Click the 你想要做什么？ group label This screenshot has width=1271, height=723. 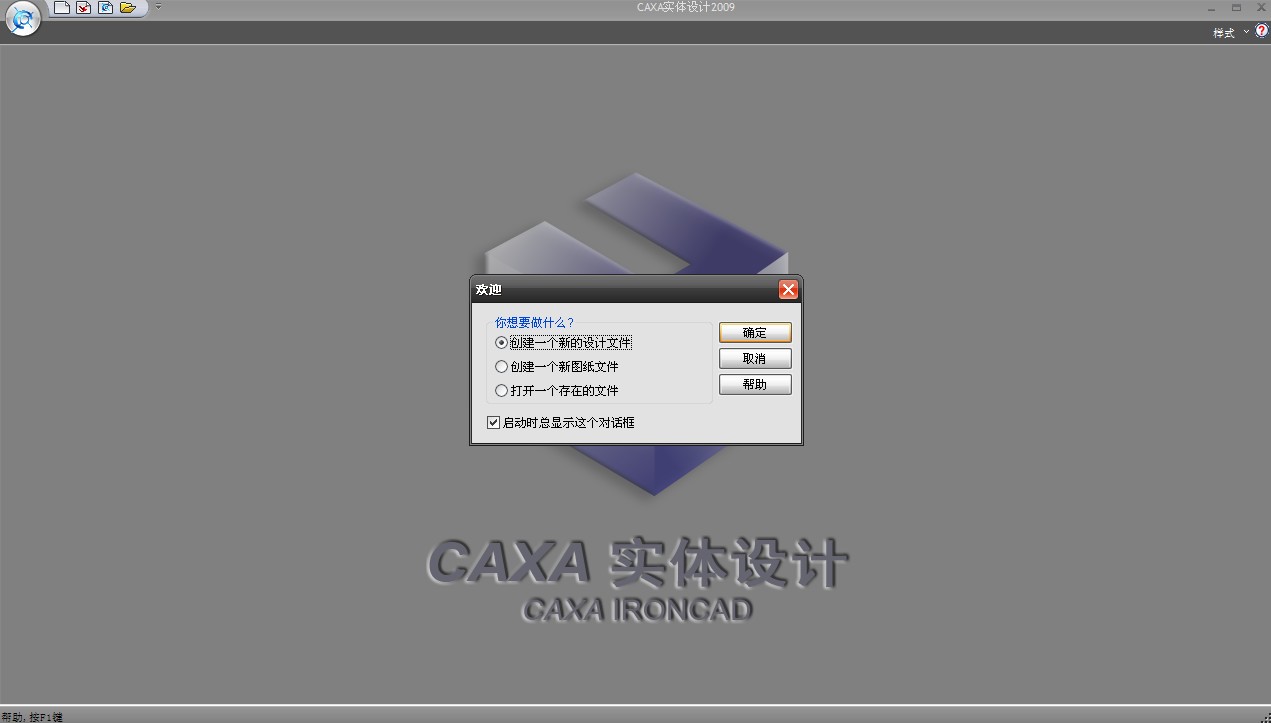(x=535, y=322)
